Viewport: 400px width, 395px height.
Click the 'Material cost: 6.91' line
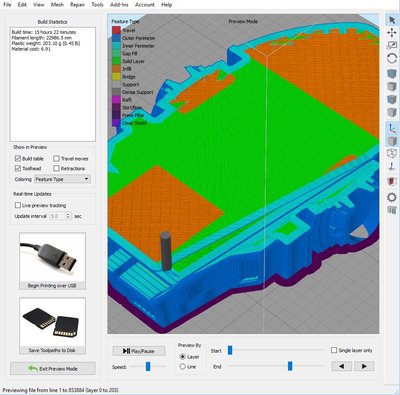tap(31, 49)
